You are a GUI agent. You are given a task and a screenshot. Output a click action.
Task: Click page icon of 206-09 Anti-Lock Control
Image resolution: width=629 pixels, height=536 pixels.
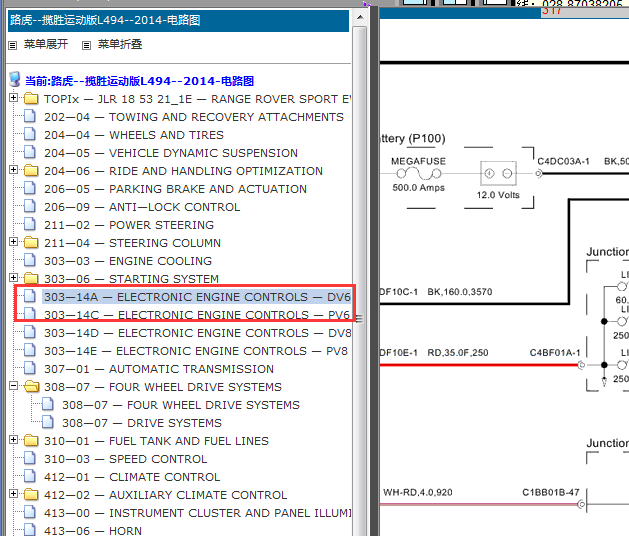click(x=30, y=206)
